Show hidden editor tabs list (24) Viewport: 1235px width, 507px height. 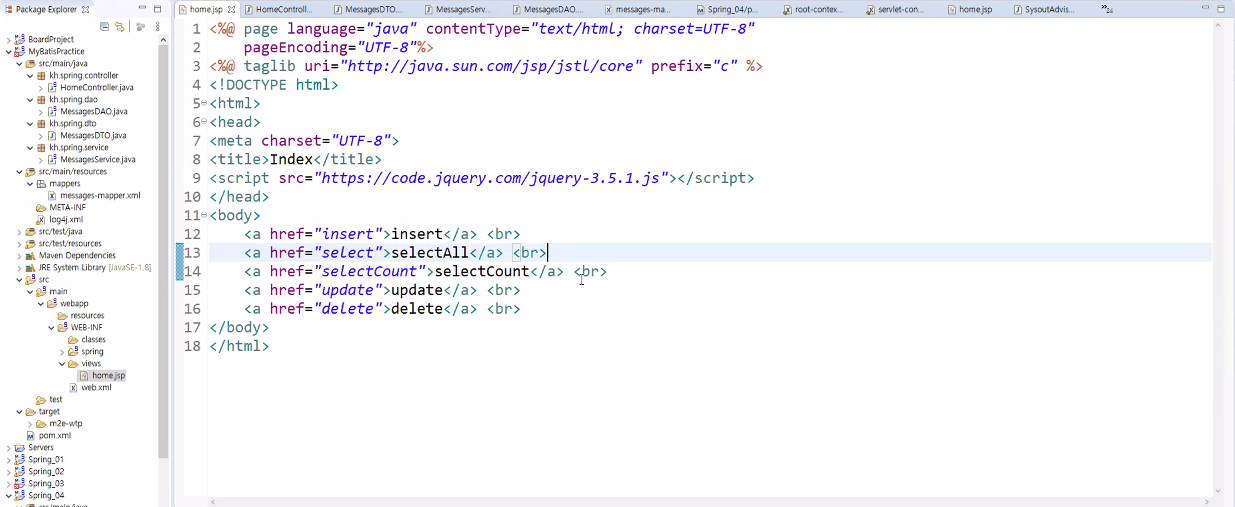coord(1107,9)
